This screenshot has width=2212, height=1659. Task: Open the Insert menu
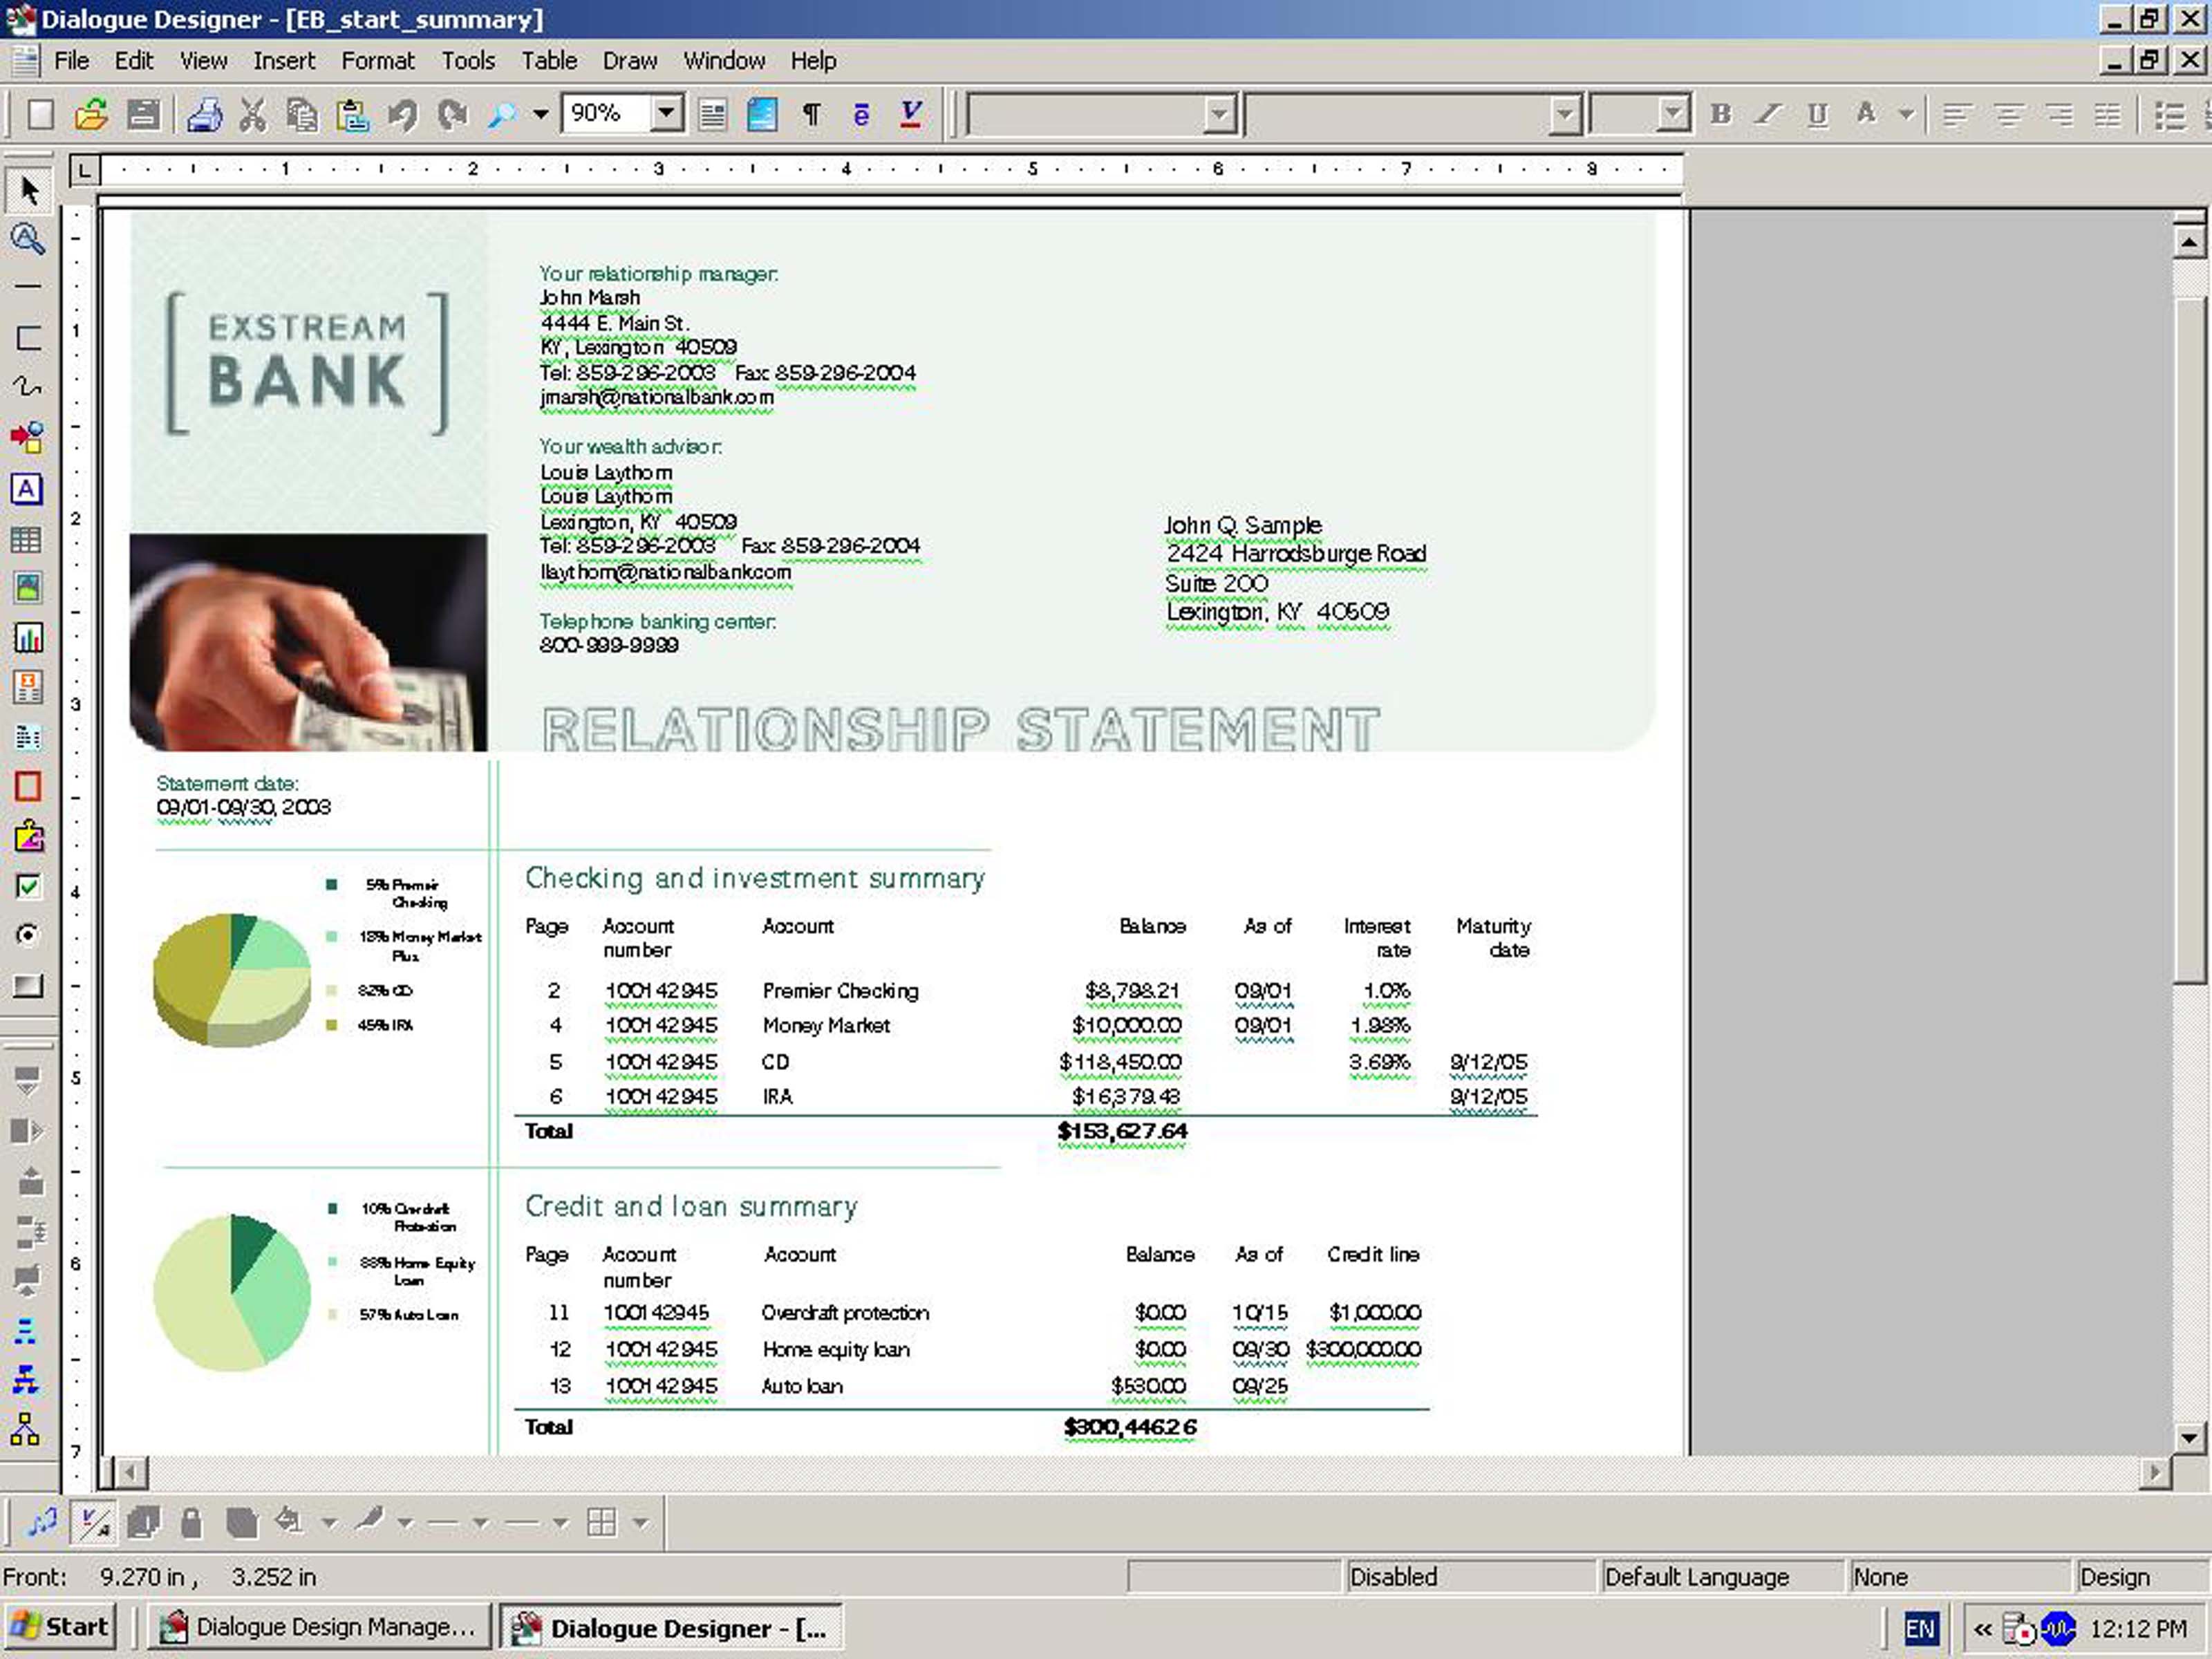coord(283,61)
